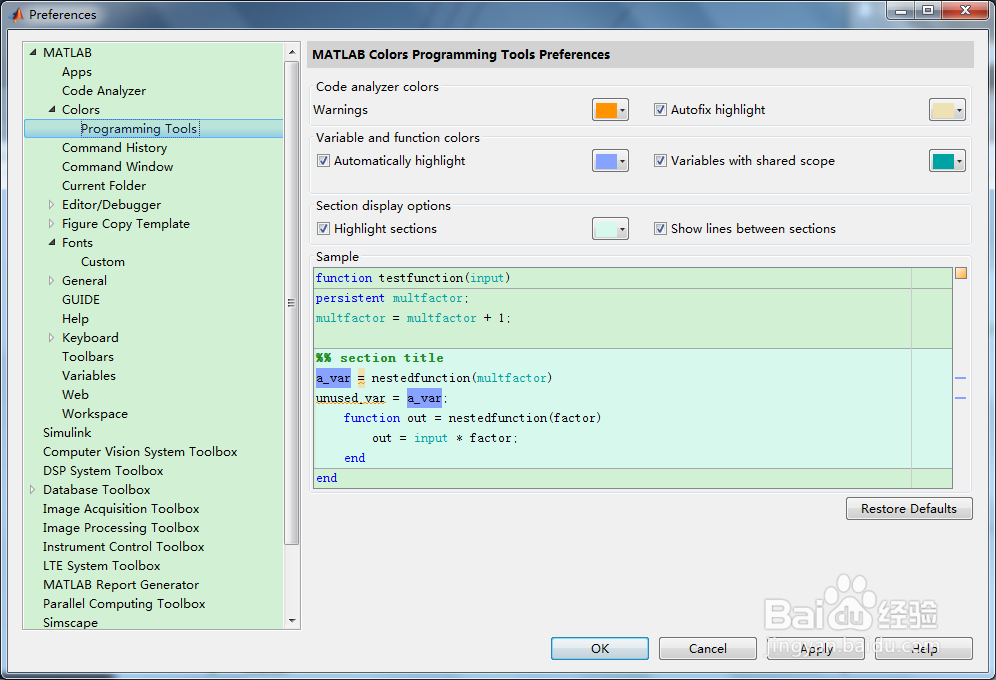Open Workspace preferences
996x680 pixels.
95,414
